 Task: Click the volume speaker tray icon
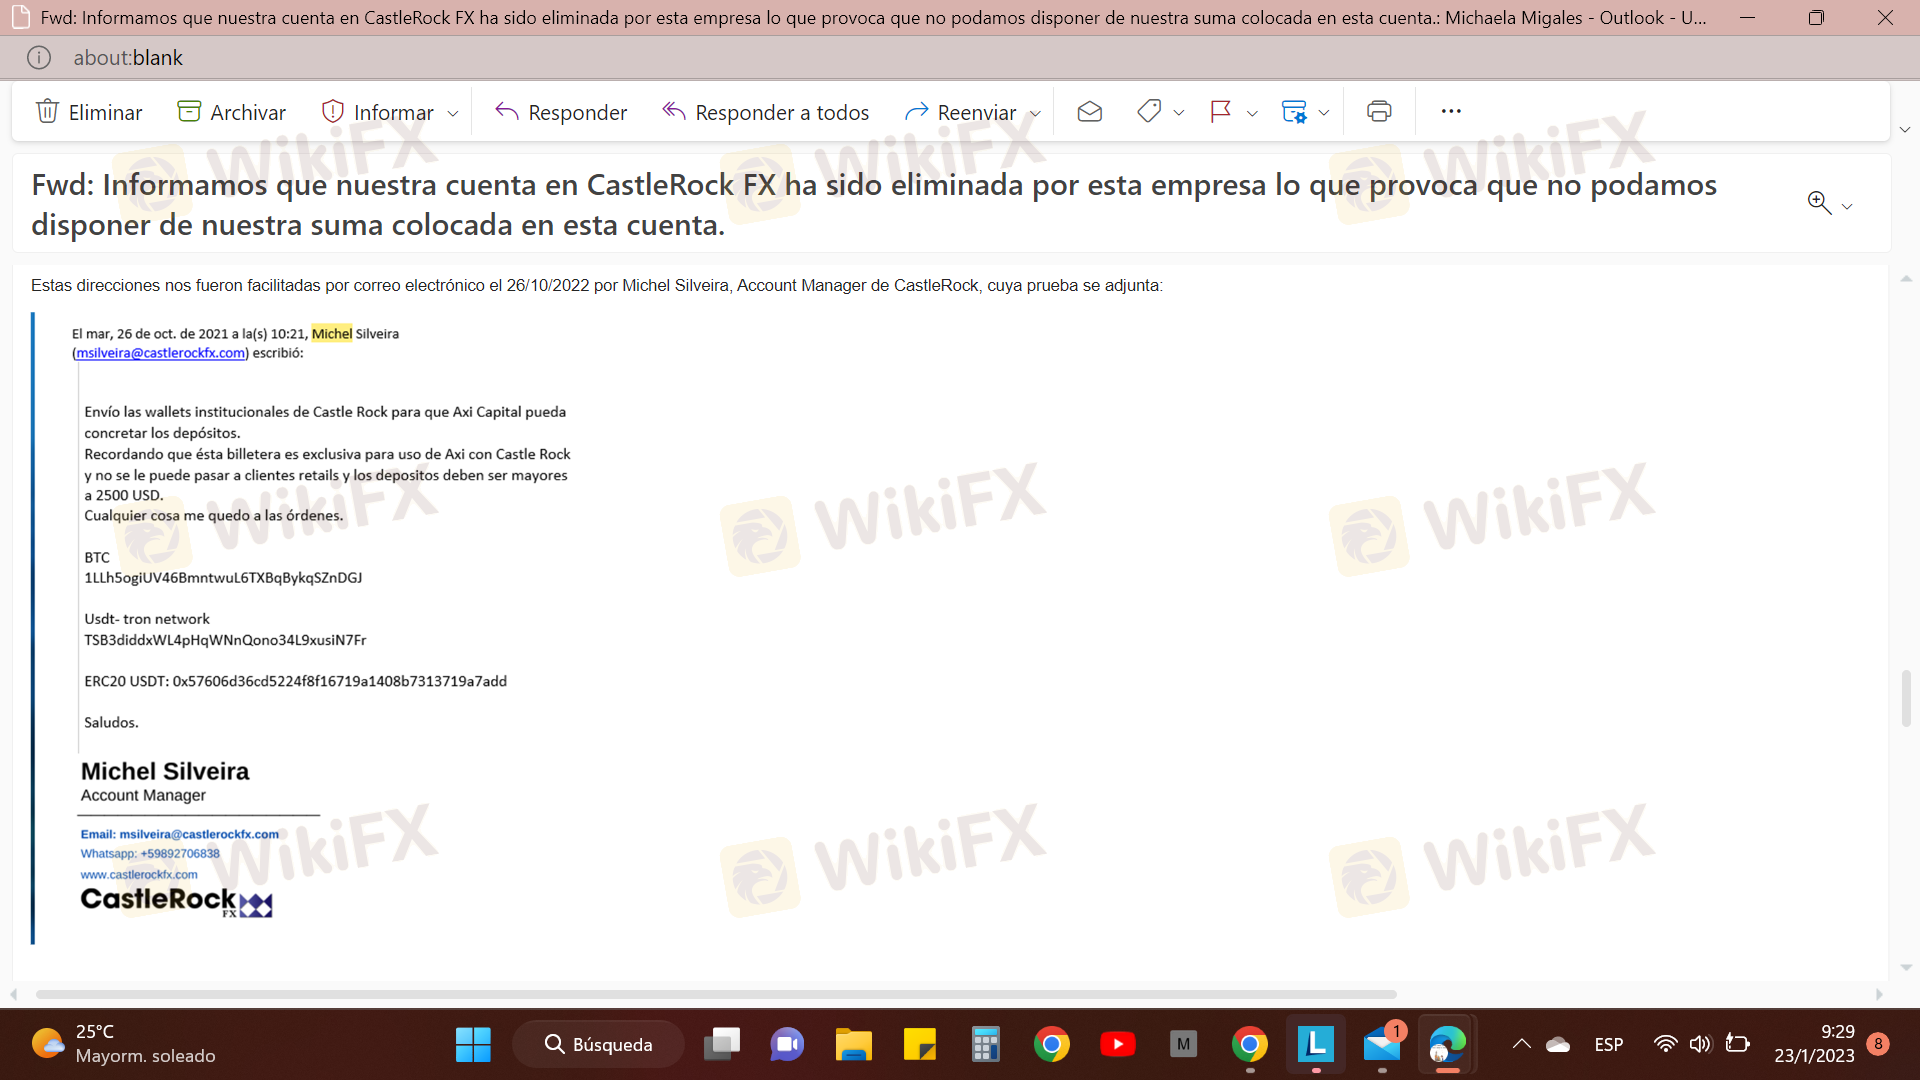pyautogui.click(x=1700, y=1044)
